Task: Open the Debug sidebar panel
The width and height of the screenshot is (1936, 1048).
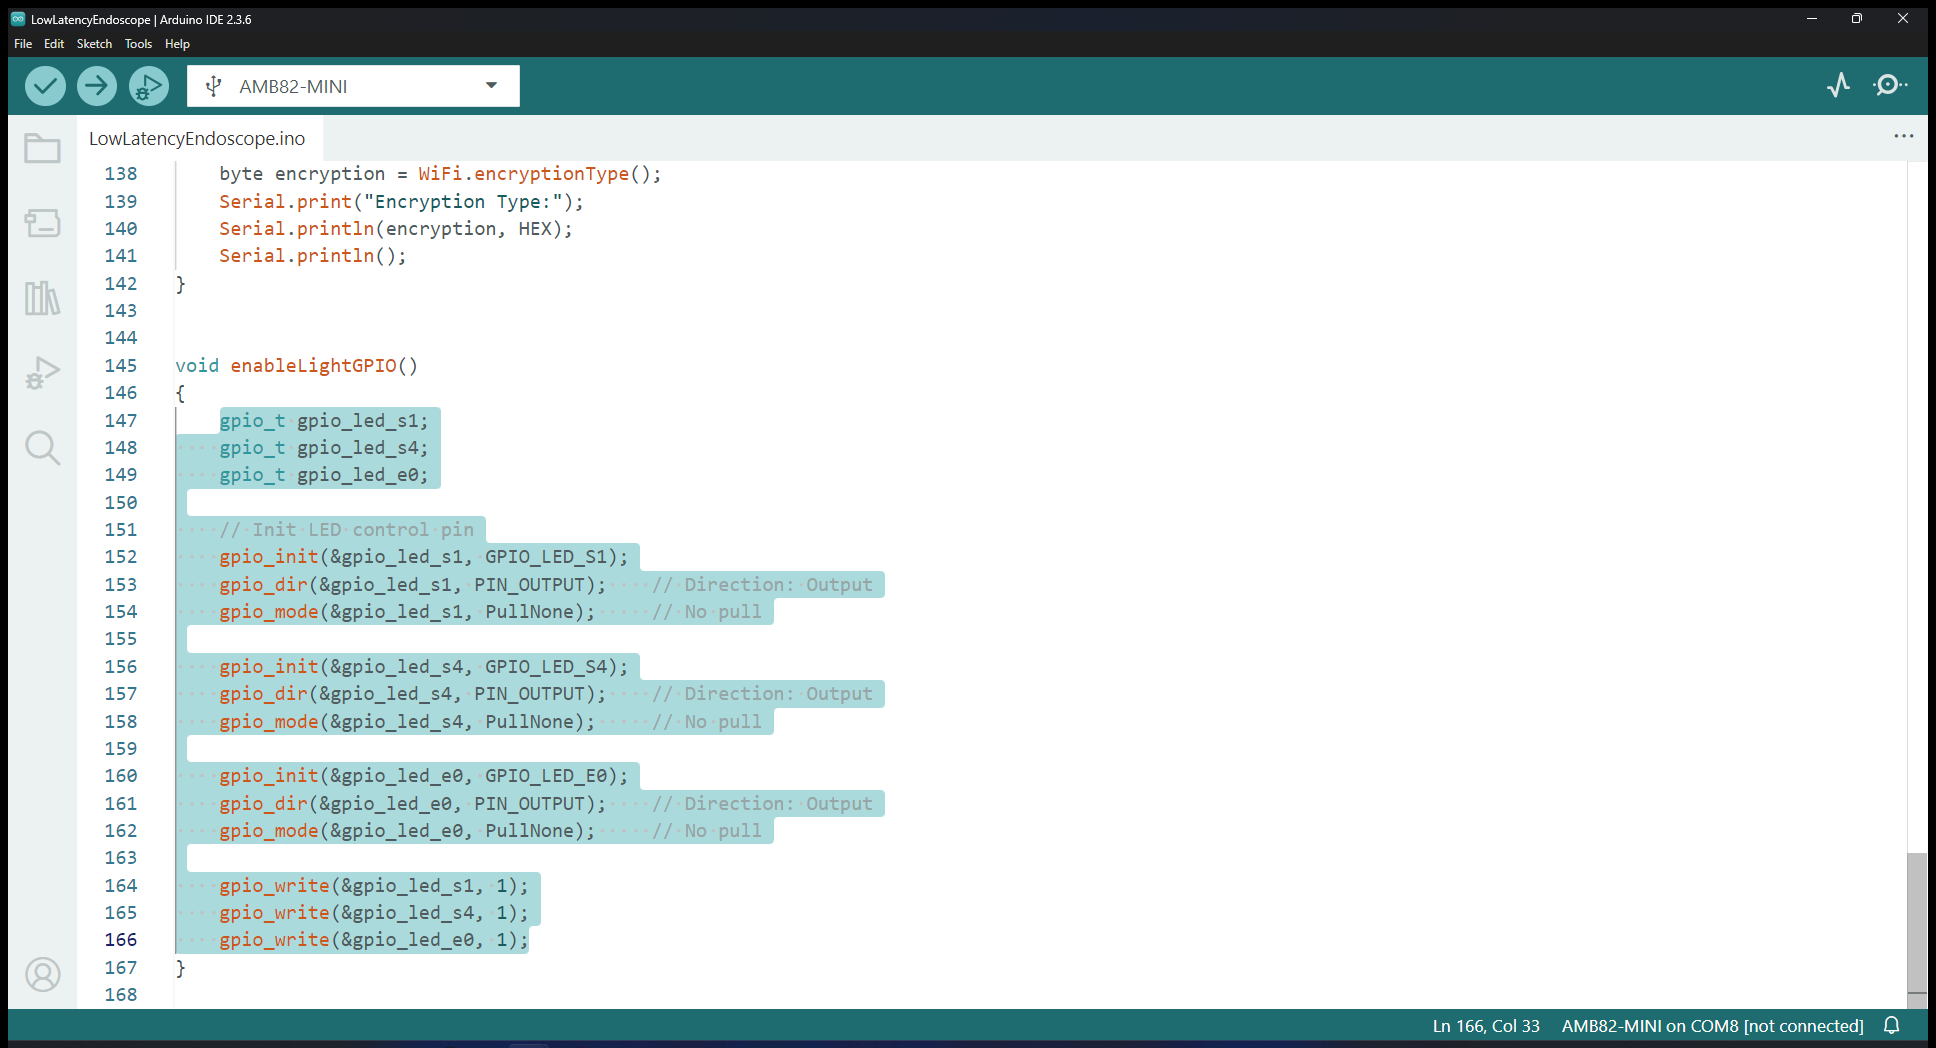Action: tap(42, 373)
